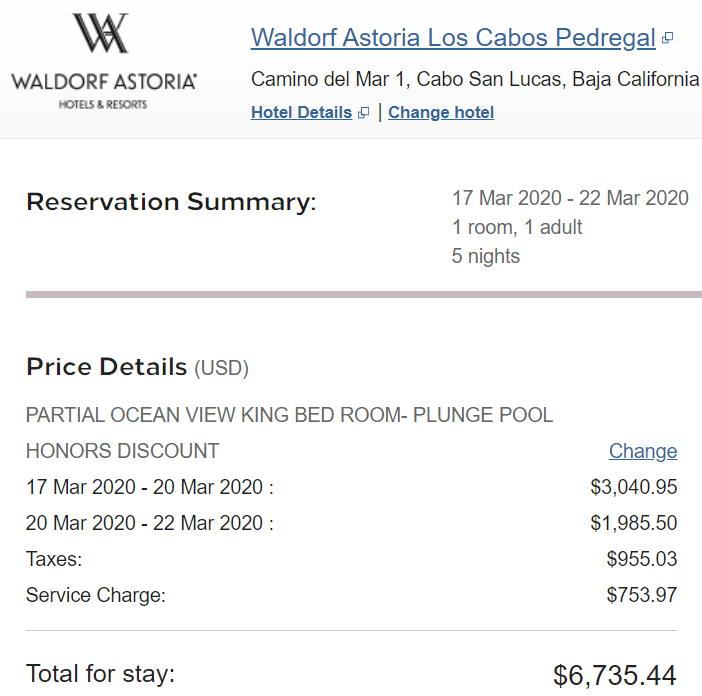Click the hotel address Camino del Mar text

[475, 80]
